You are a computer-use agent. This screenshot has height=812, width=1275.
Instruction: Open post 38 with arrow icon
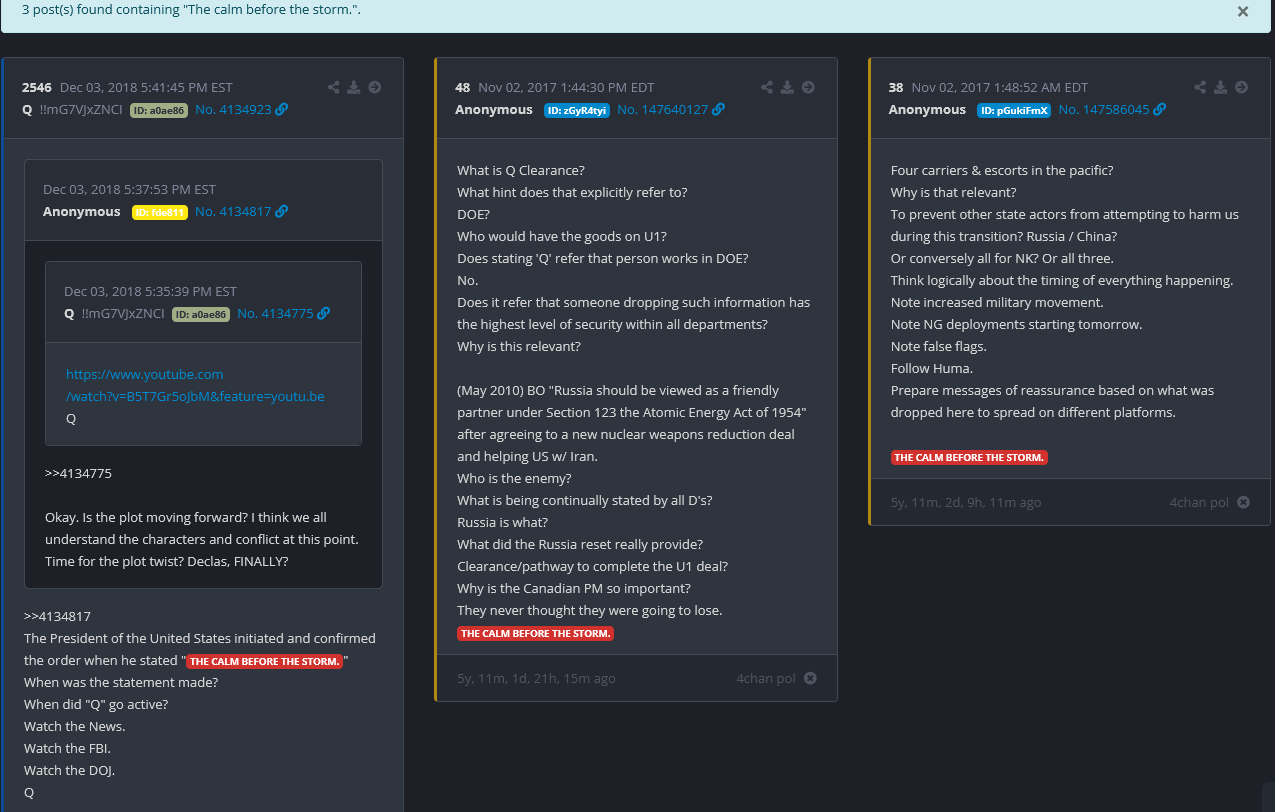pyautogui.click(x=1241, y=87)
